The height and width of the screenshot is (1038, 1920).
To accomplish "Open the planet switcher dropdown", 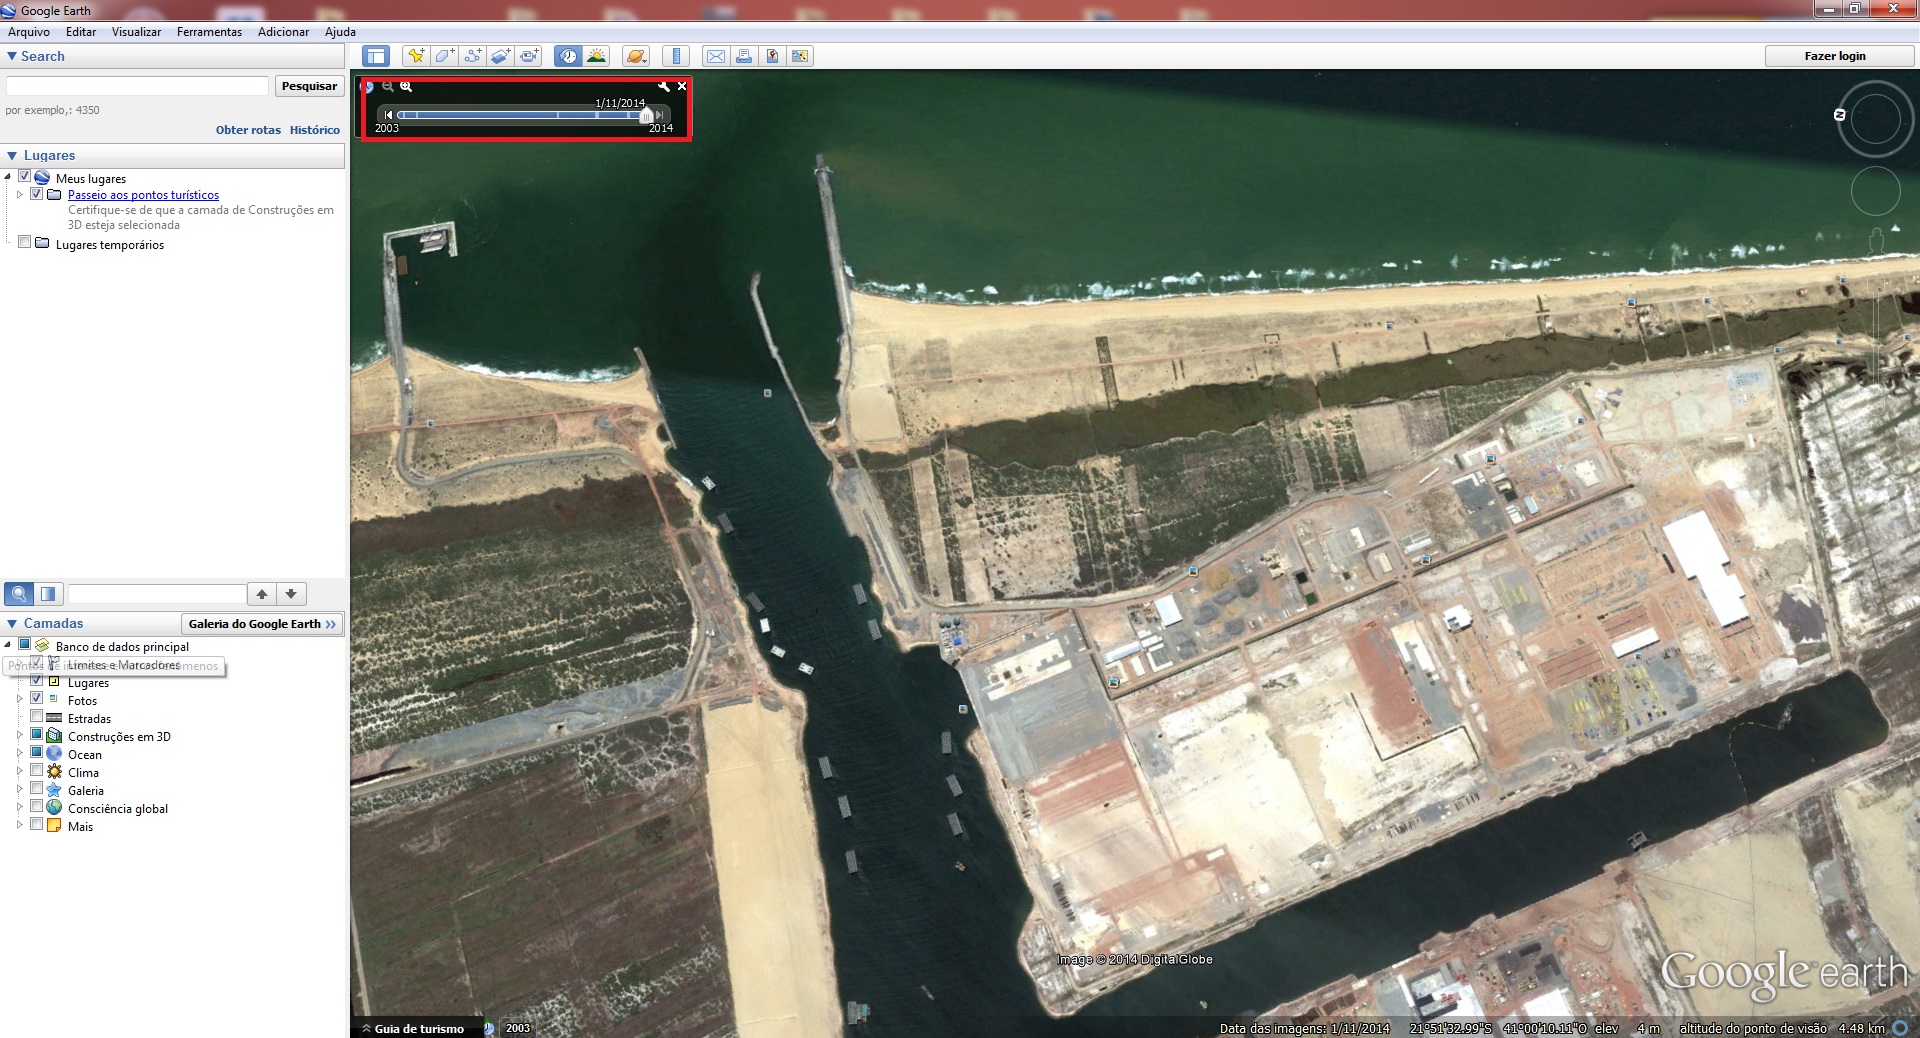I will tap(636, 56).
